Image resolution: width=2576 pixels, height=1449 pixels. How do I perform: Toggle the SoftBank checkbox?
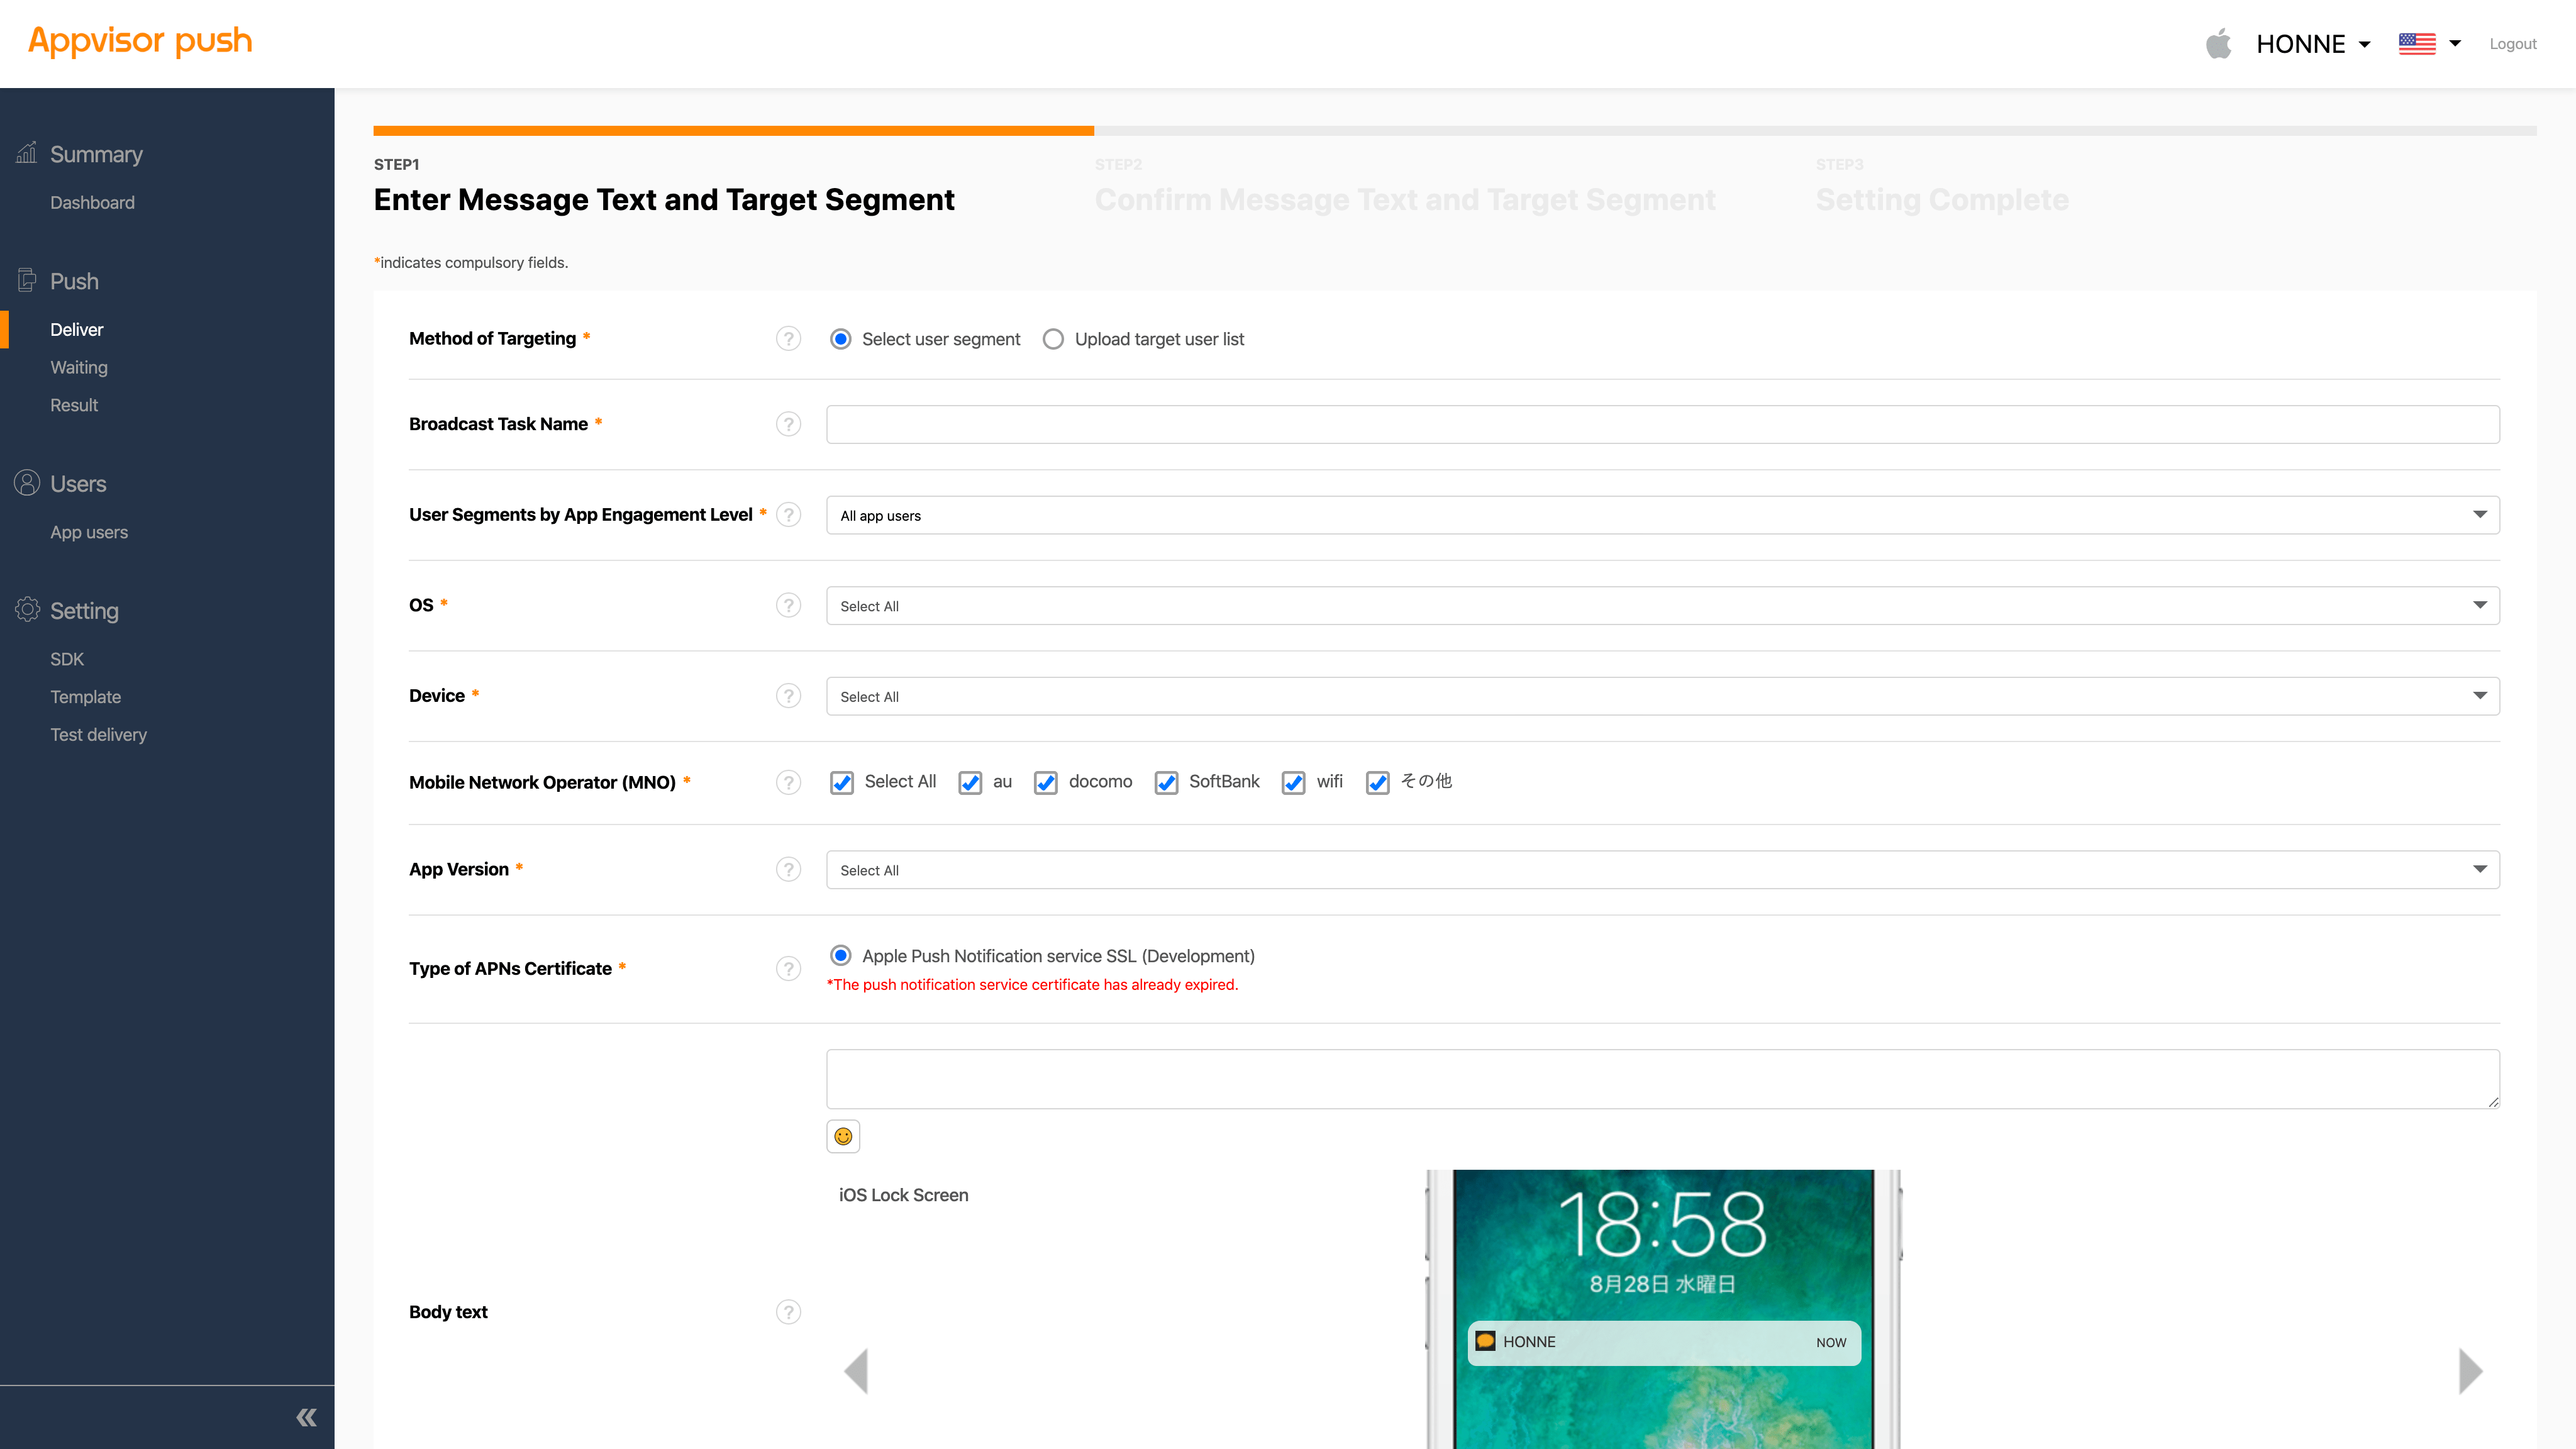point(1166,782)
